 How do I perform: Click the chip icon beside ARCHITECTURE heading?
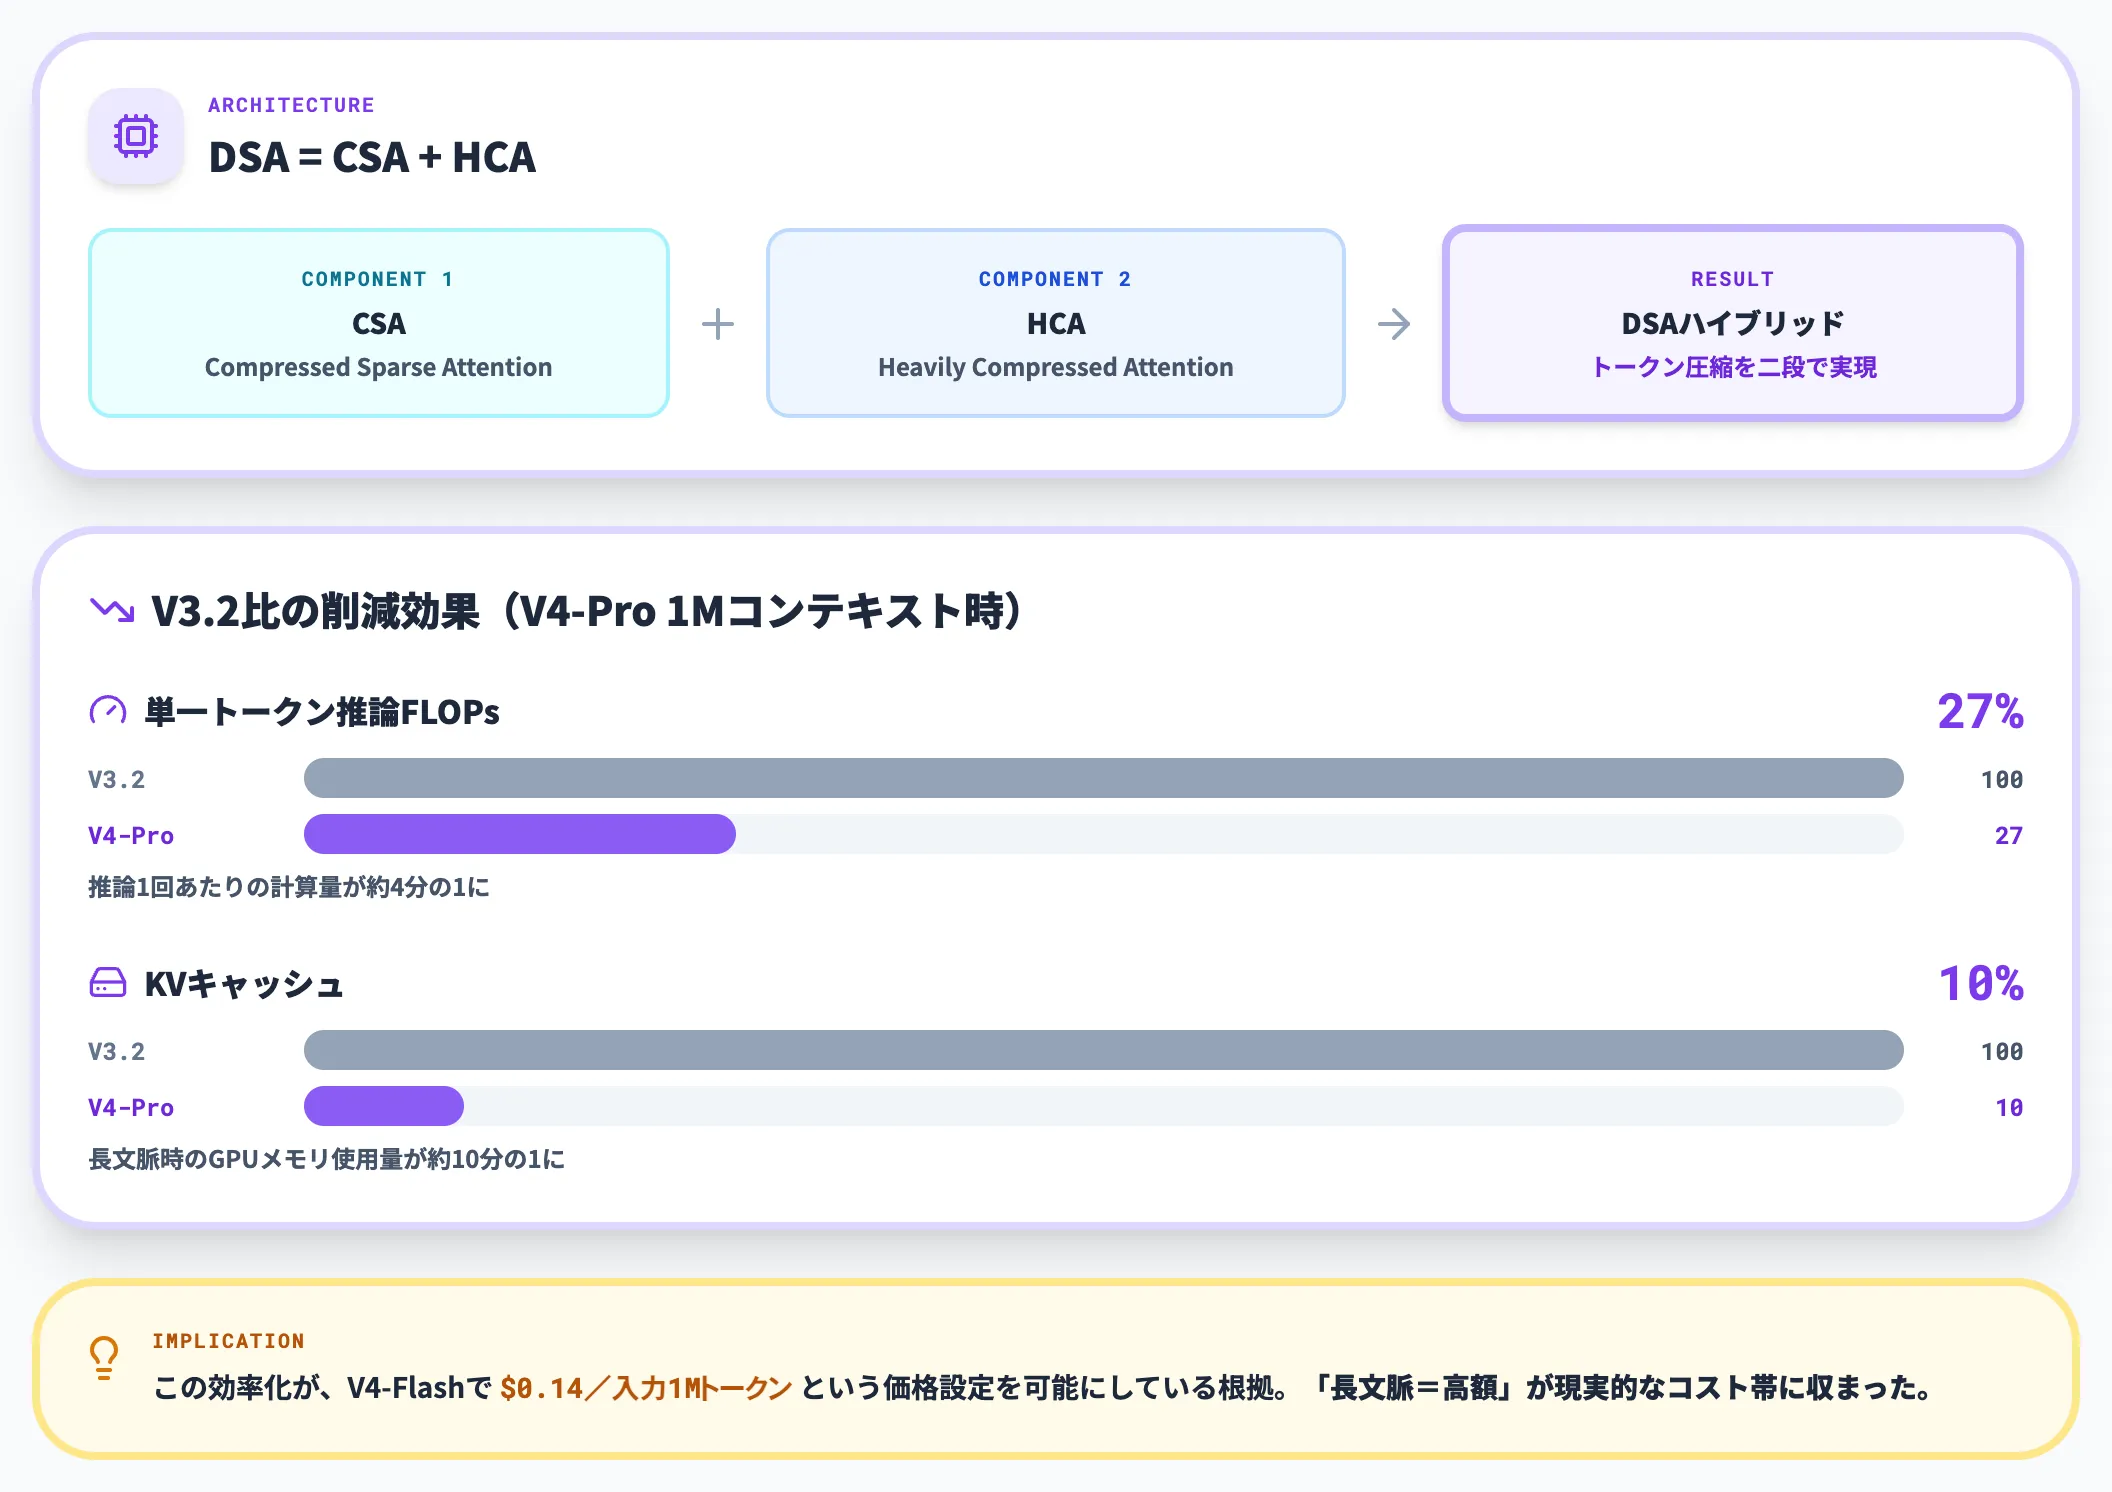(x=137, y=135)
